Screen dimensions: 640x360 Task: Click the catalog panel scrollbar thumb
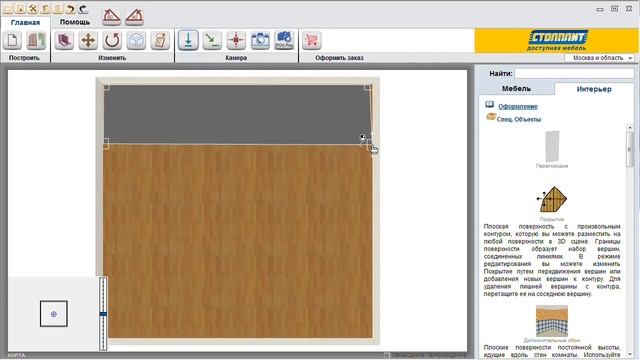[x=629, y=149]
